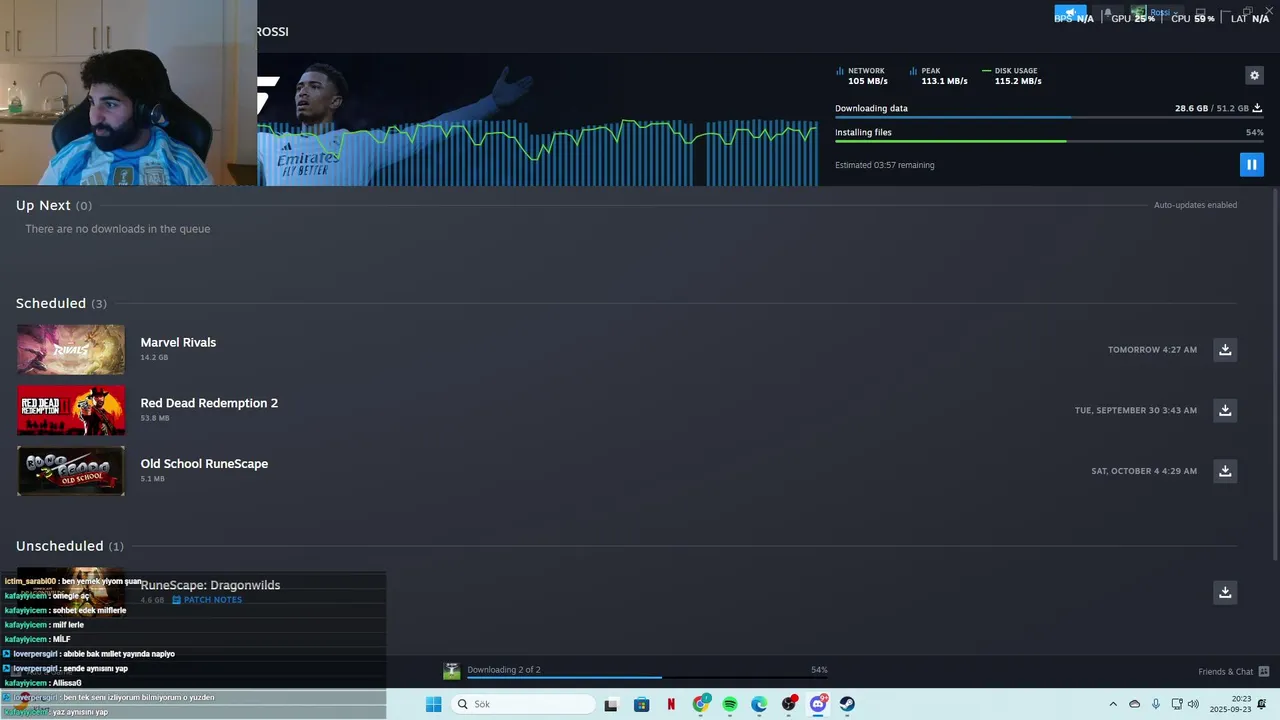The width and height of the screenshot is (1280, 720).
Task: Download Red Dead Redemption 2 update now
Action: (x=1225, y=410)
